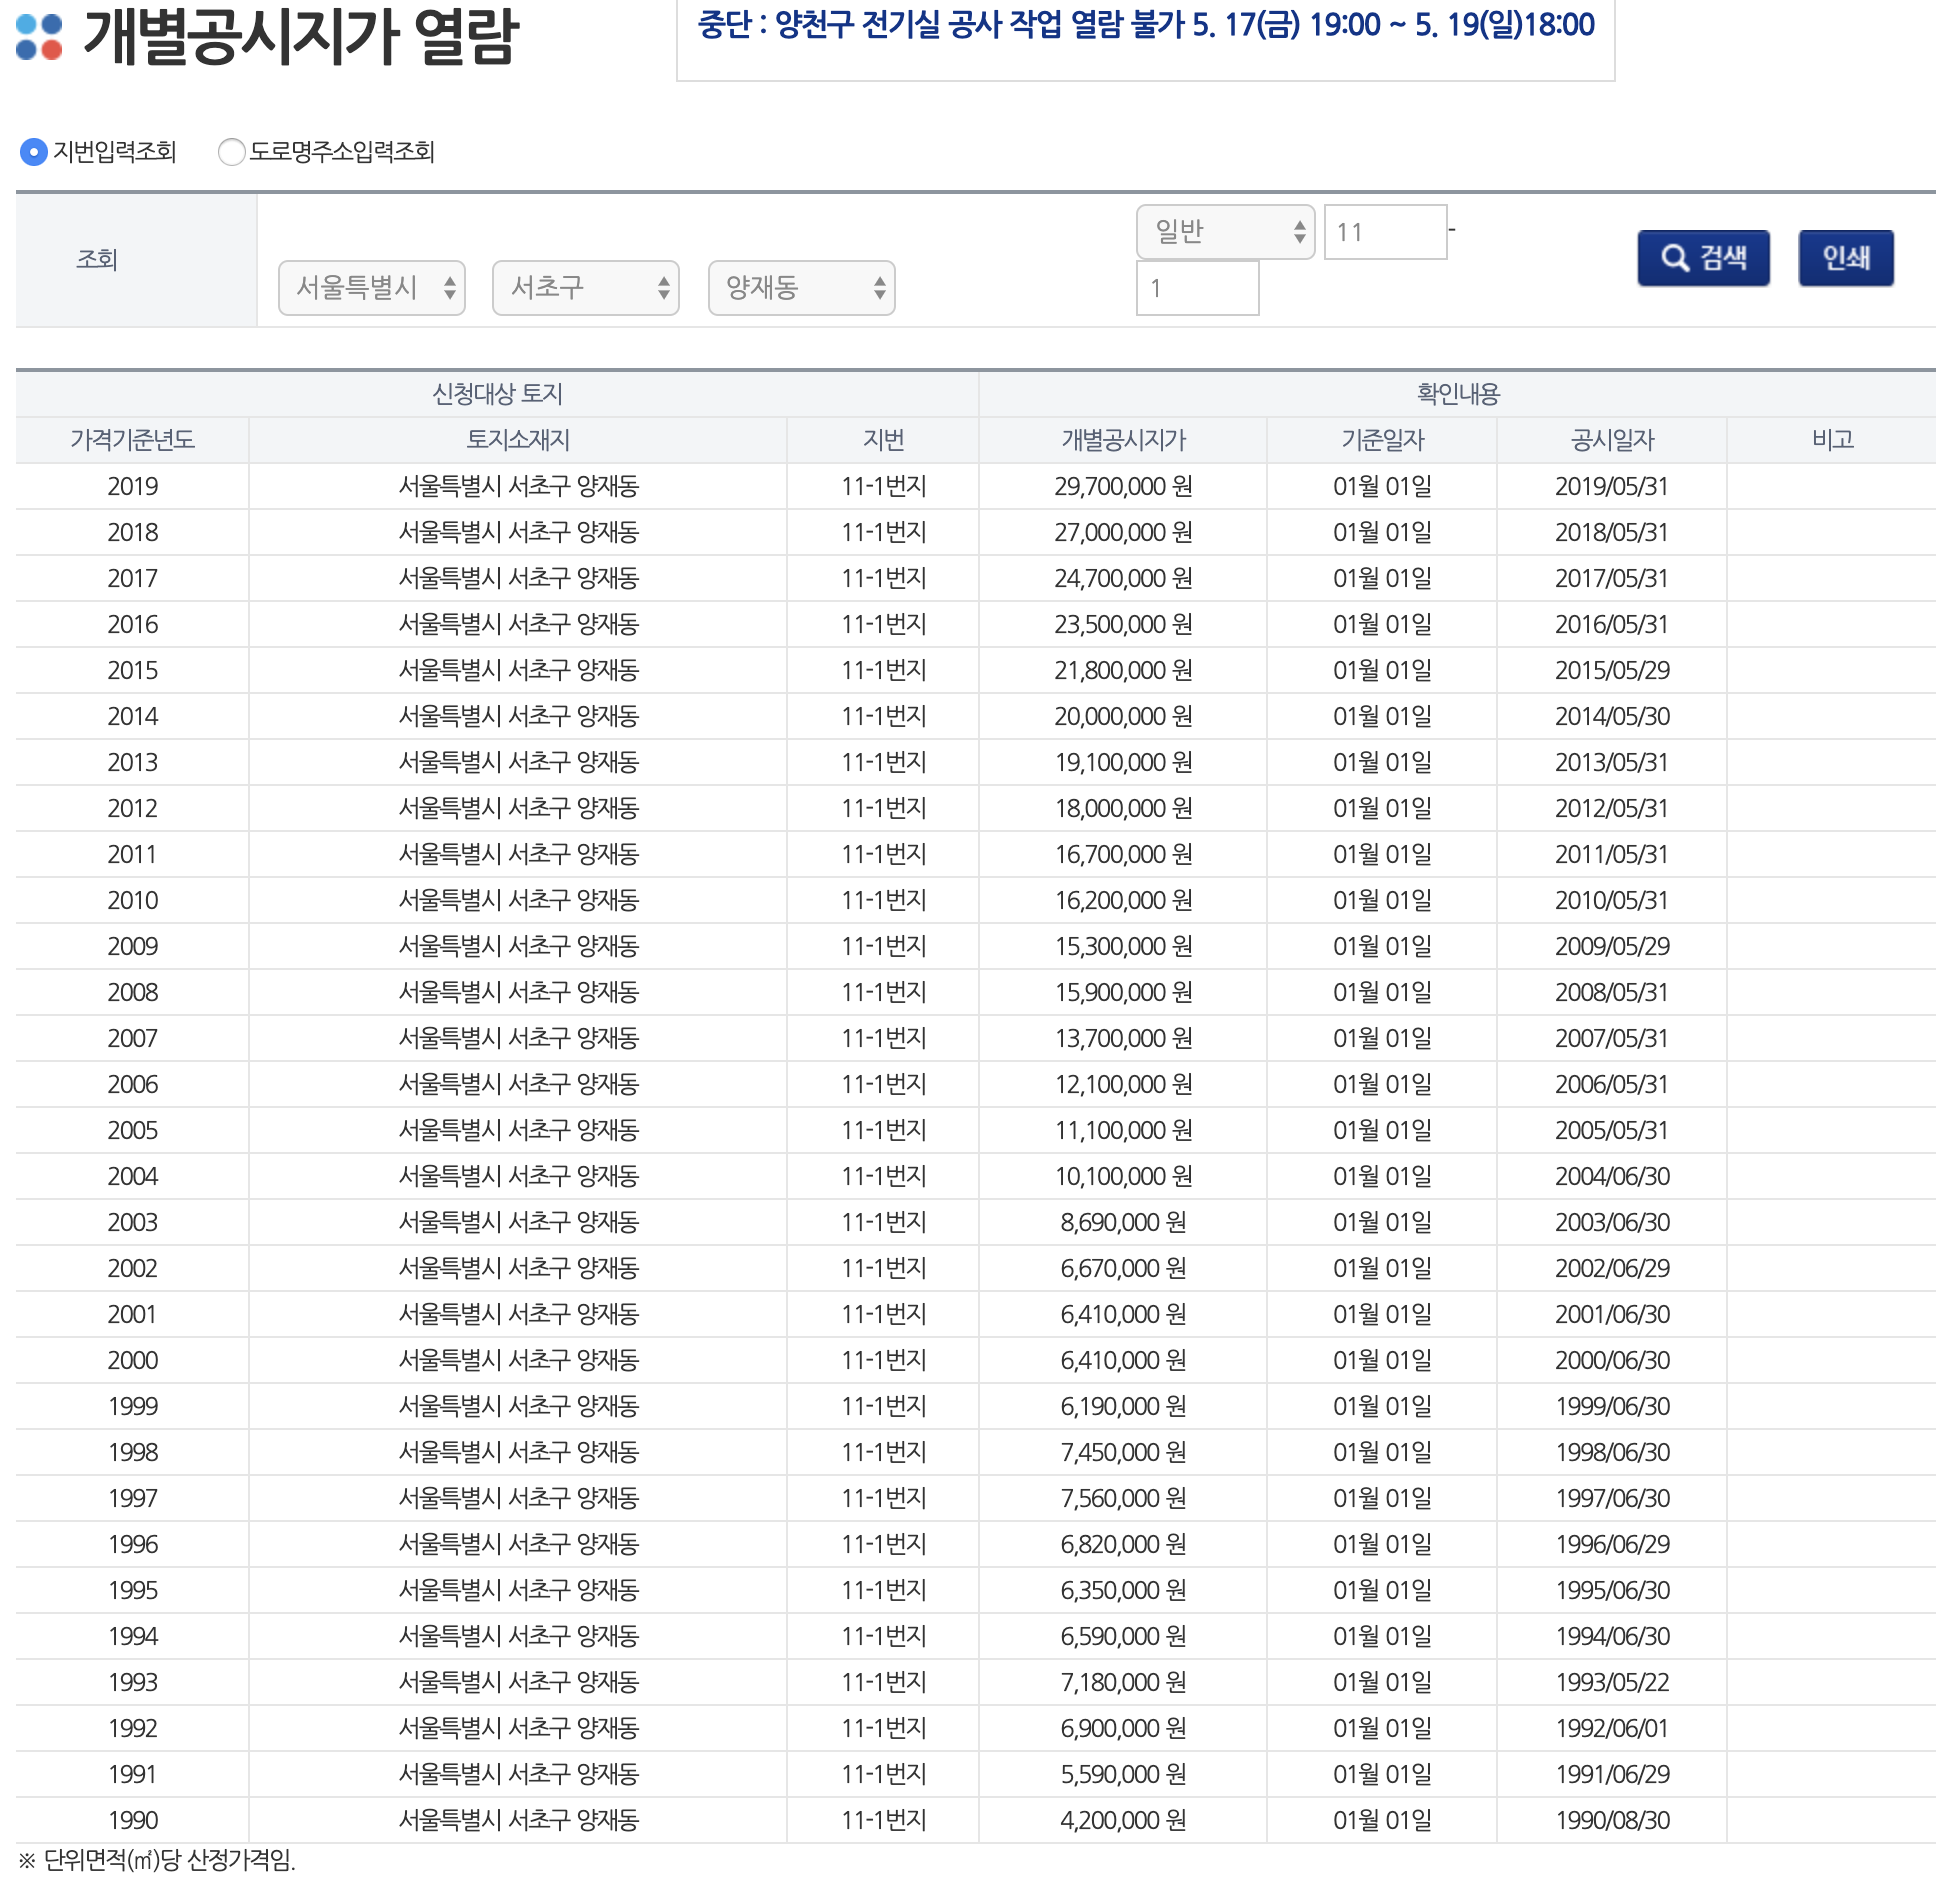Click the 기준일자 column header

click(1382, 440)
